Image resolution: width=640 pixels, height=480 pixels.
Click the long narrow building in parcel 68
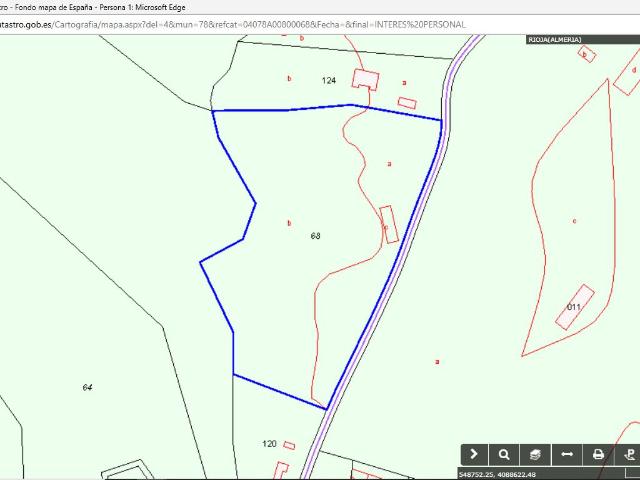coord(389,224)
